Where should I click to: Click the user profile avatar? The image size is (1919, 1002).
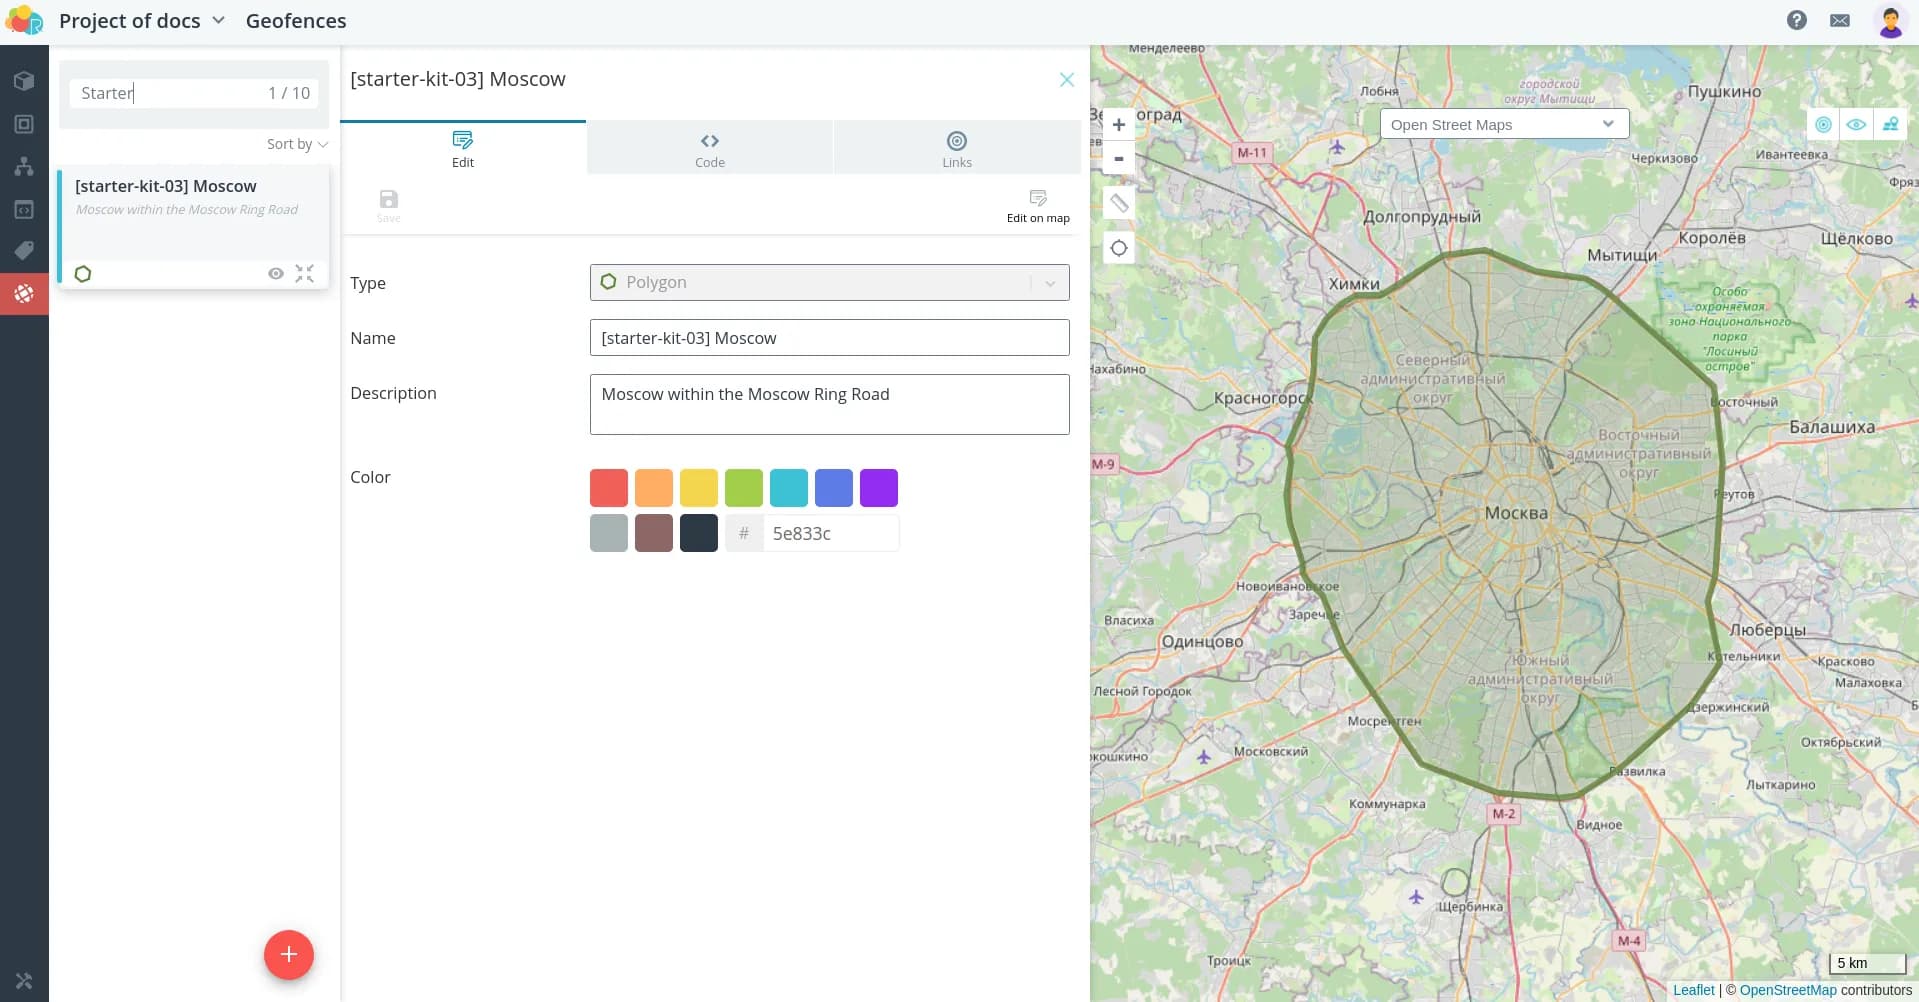click(1889, 21)
